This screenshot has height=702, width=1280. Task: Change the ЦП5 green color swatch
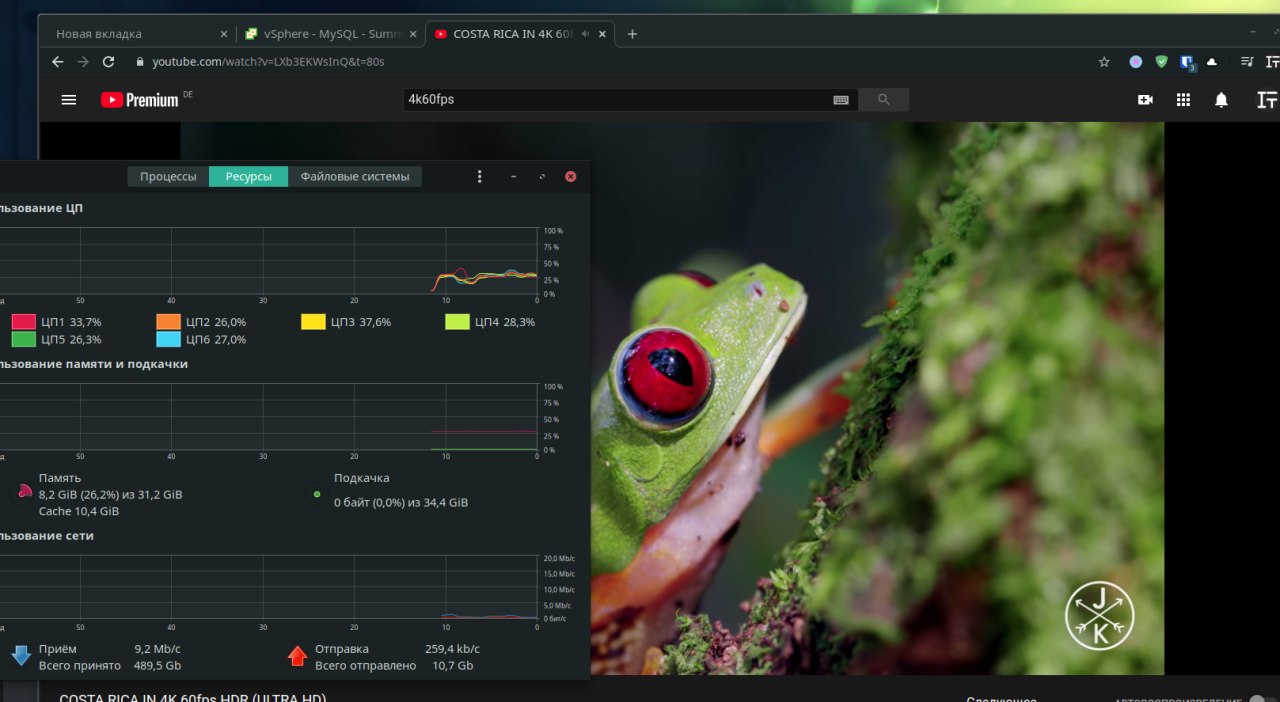23,339
